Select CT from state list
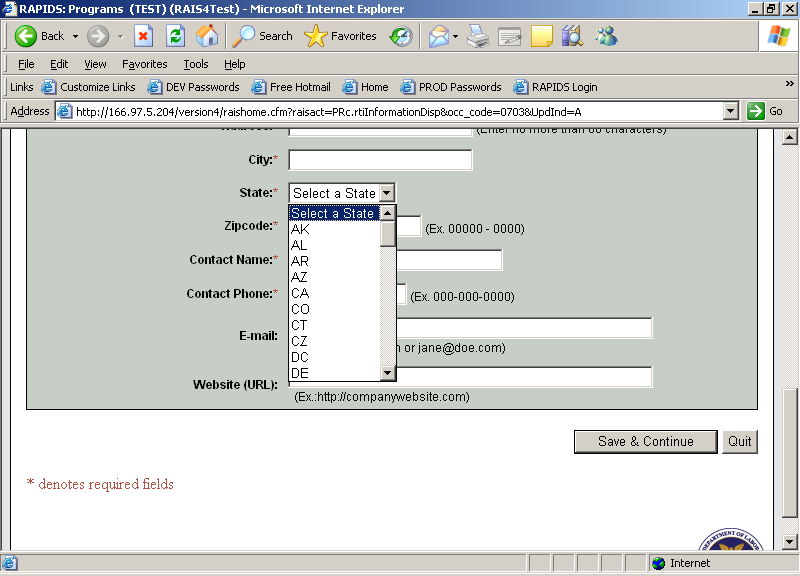This screenshot has width=800, height=576. 335,325
